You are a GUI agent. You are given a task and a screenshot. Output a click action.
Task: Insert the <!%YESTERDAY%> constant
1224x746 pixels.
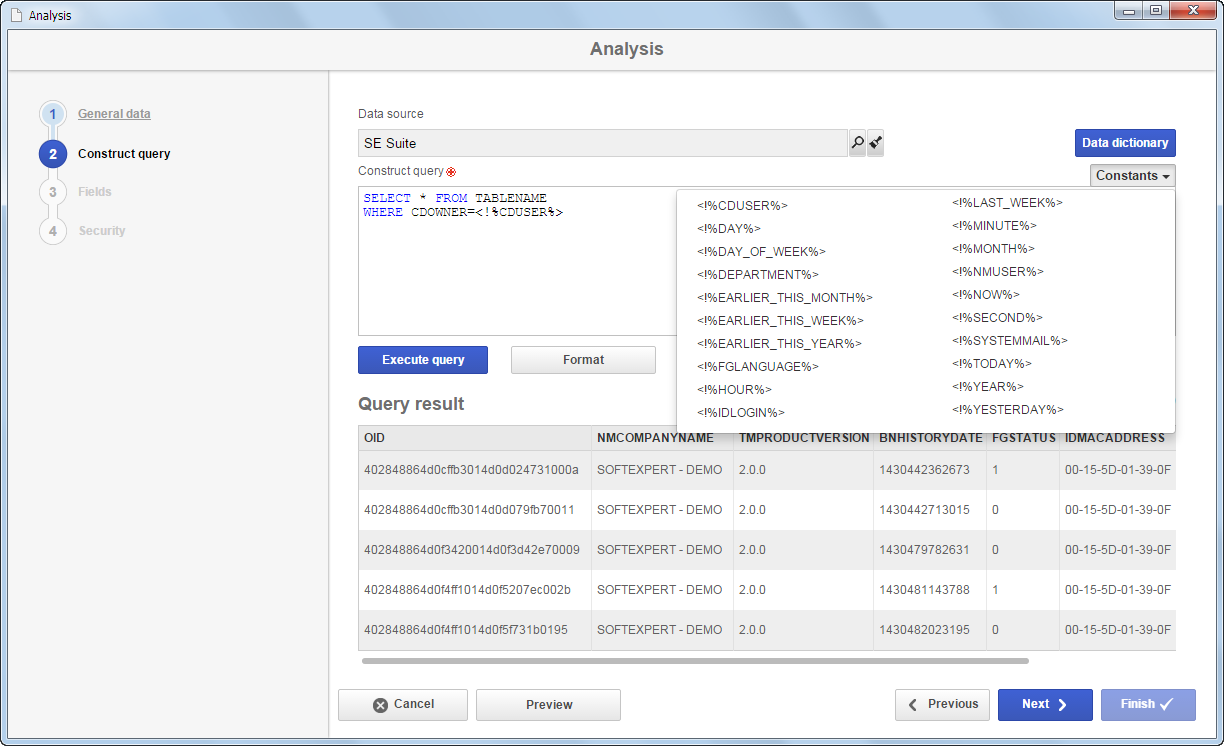(x=1008, y=410)
